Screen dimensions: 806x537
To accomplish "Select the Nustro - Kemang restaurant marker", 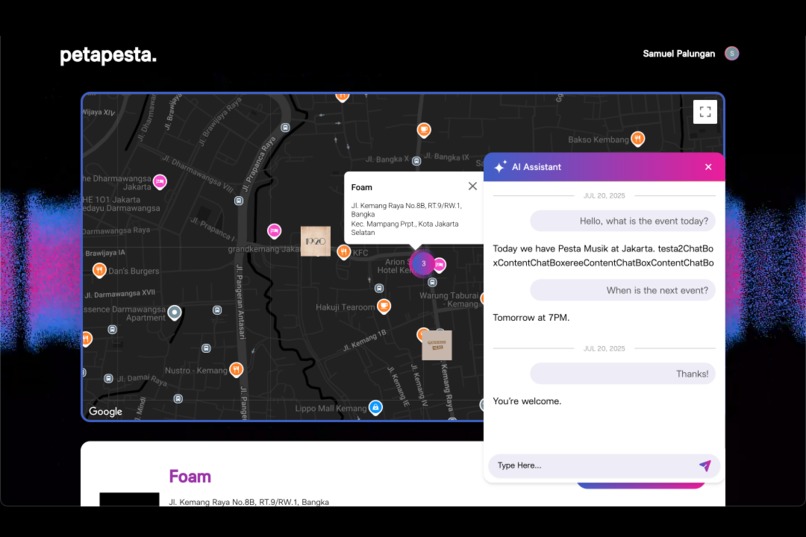I will pyautogui.click(x=236, y=369).
